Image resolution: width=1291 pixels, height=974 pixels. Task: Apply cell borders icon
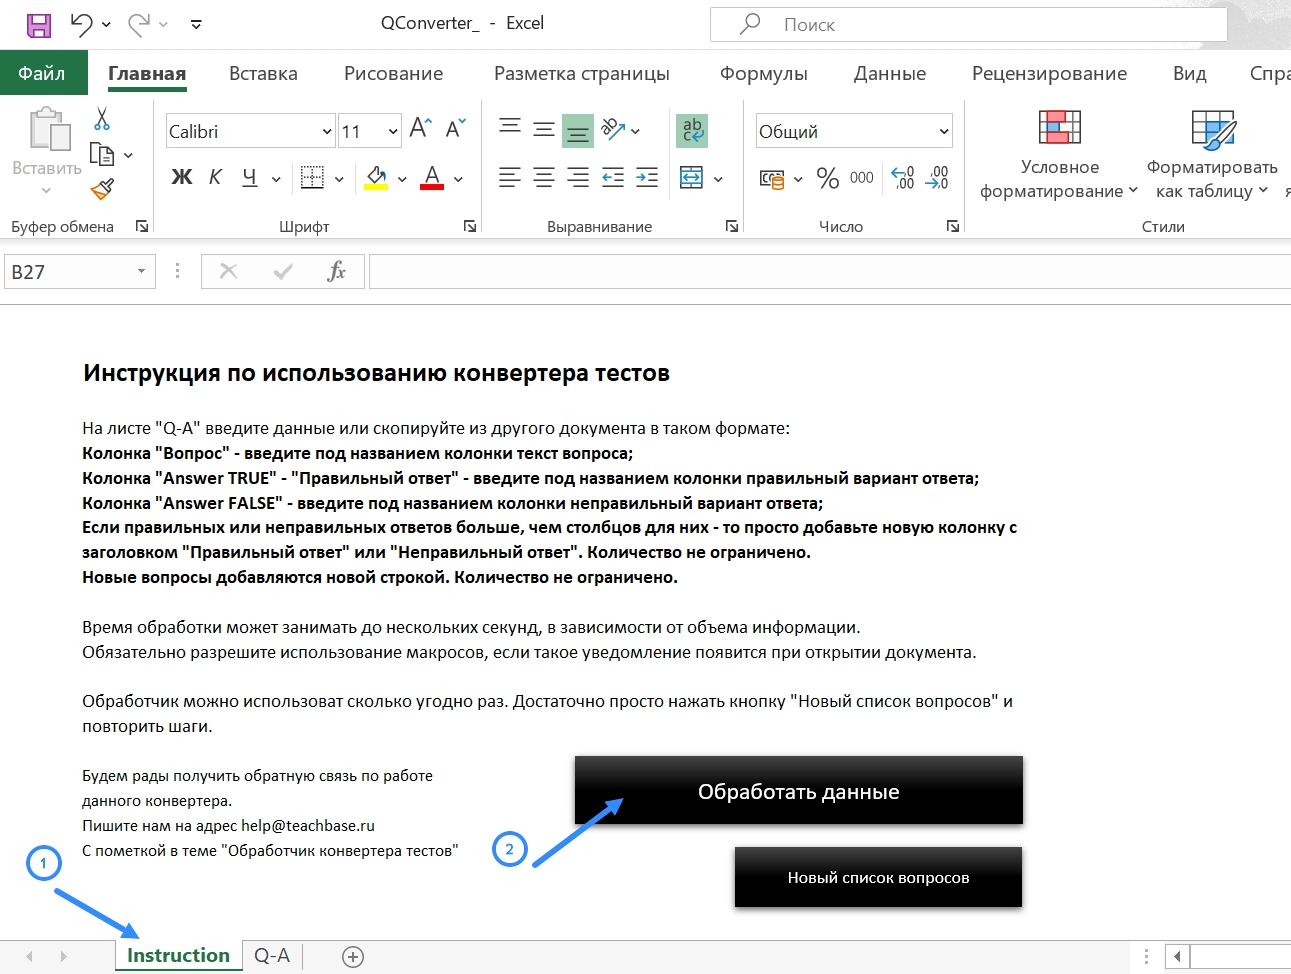312,178
